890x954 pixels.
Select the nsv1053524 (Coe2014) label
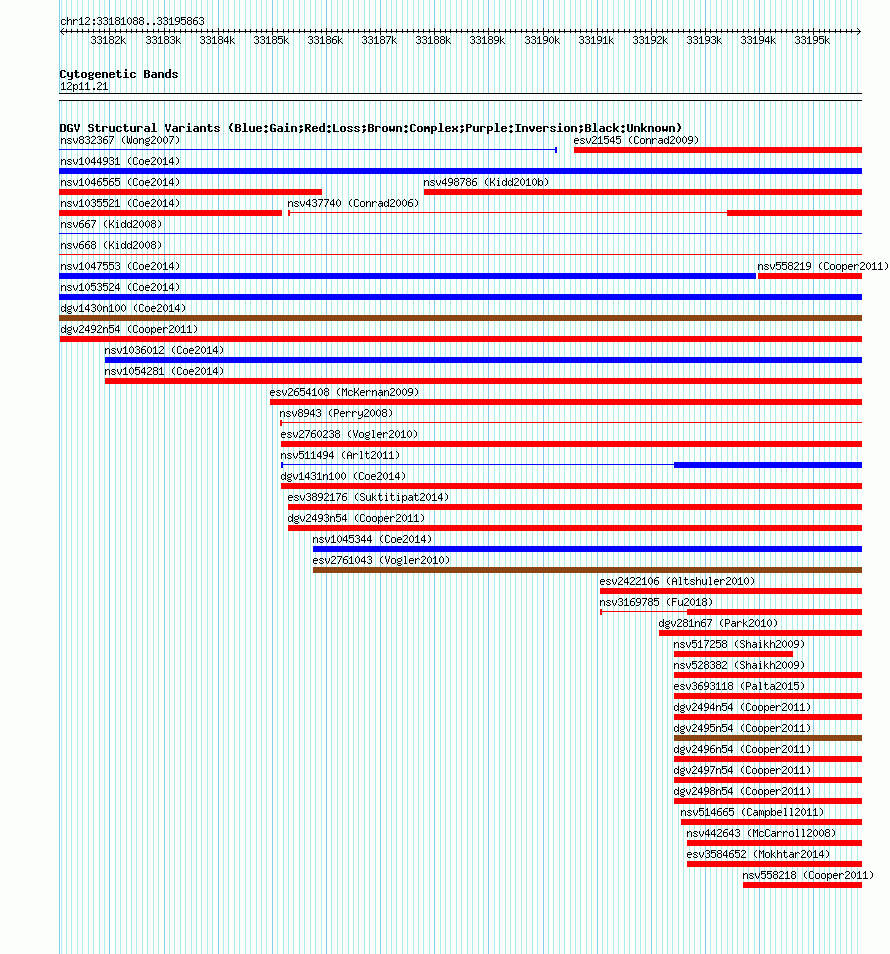coord(120,287)
